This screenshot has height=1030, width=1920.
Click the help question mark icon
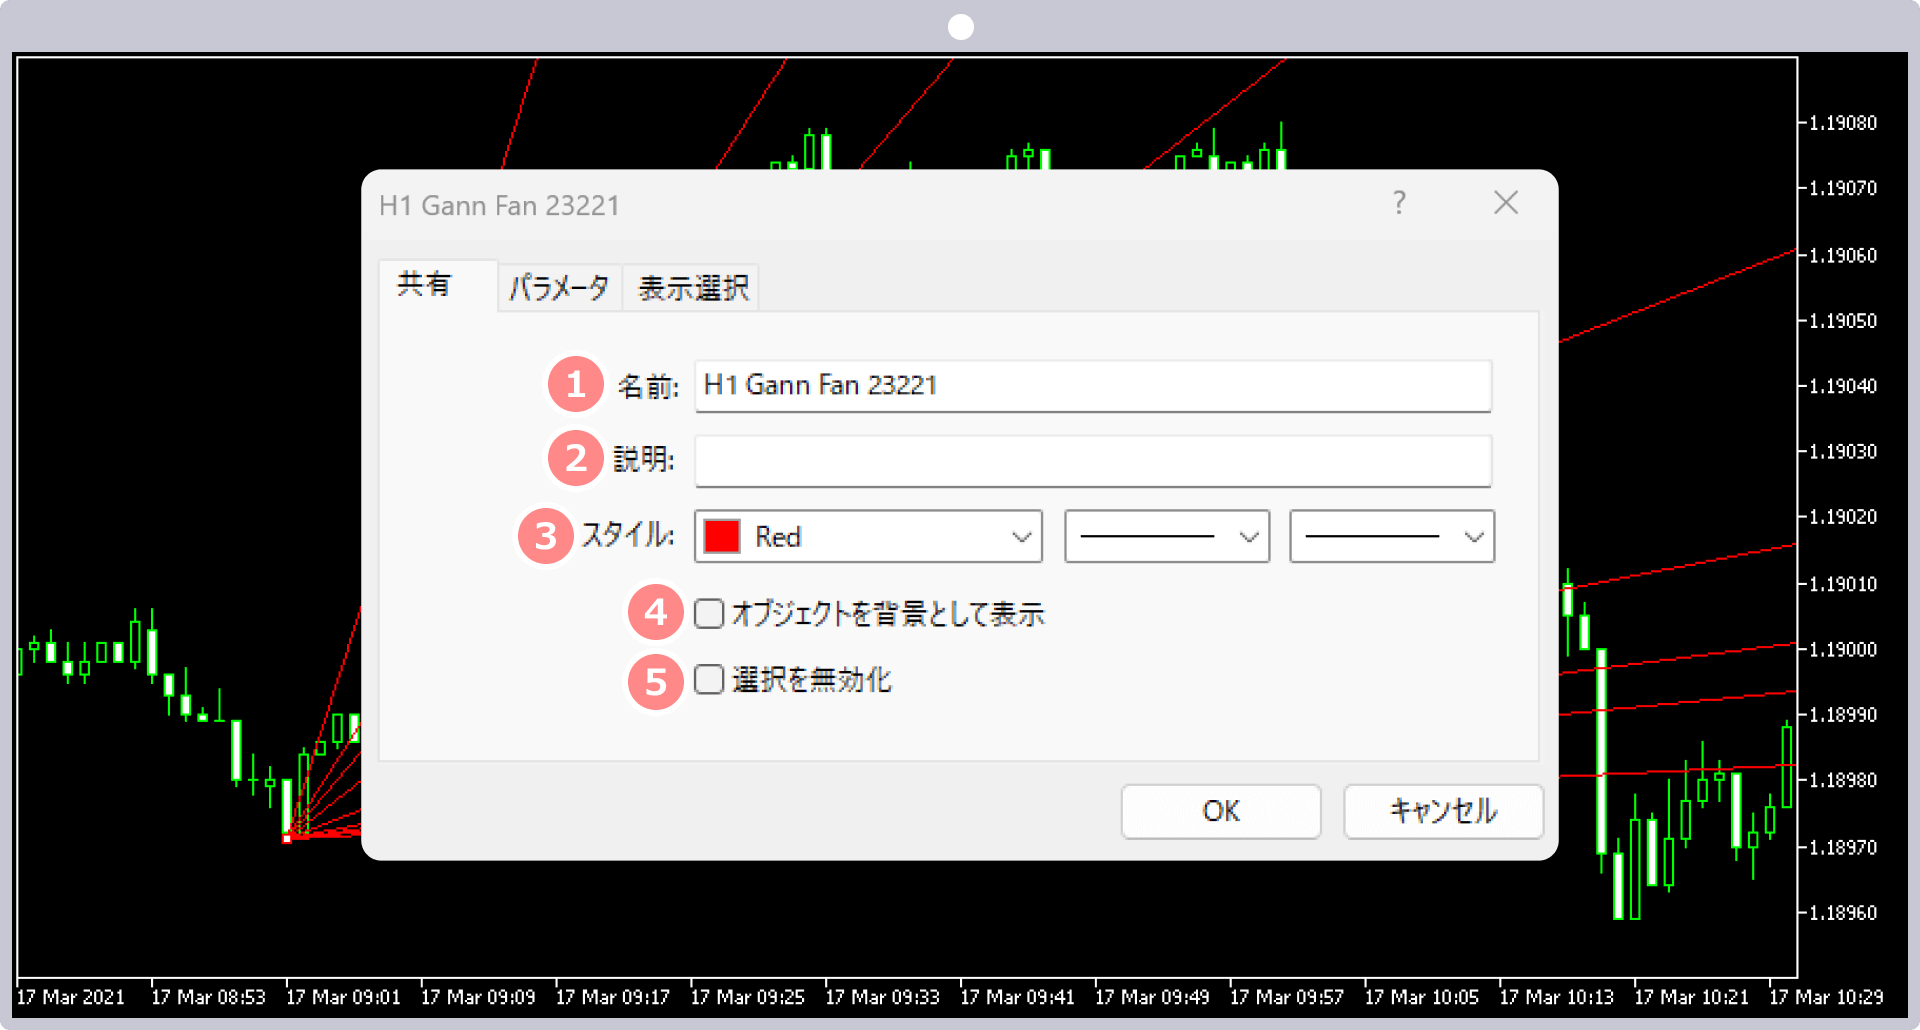[1399, 203]
